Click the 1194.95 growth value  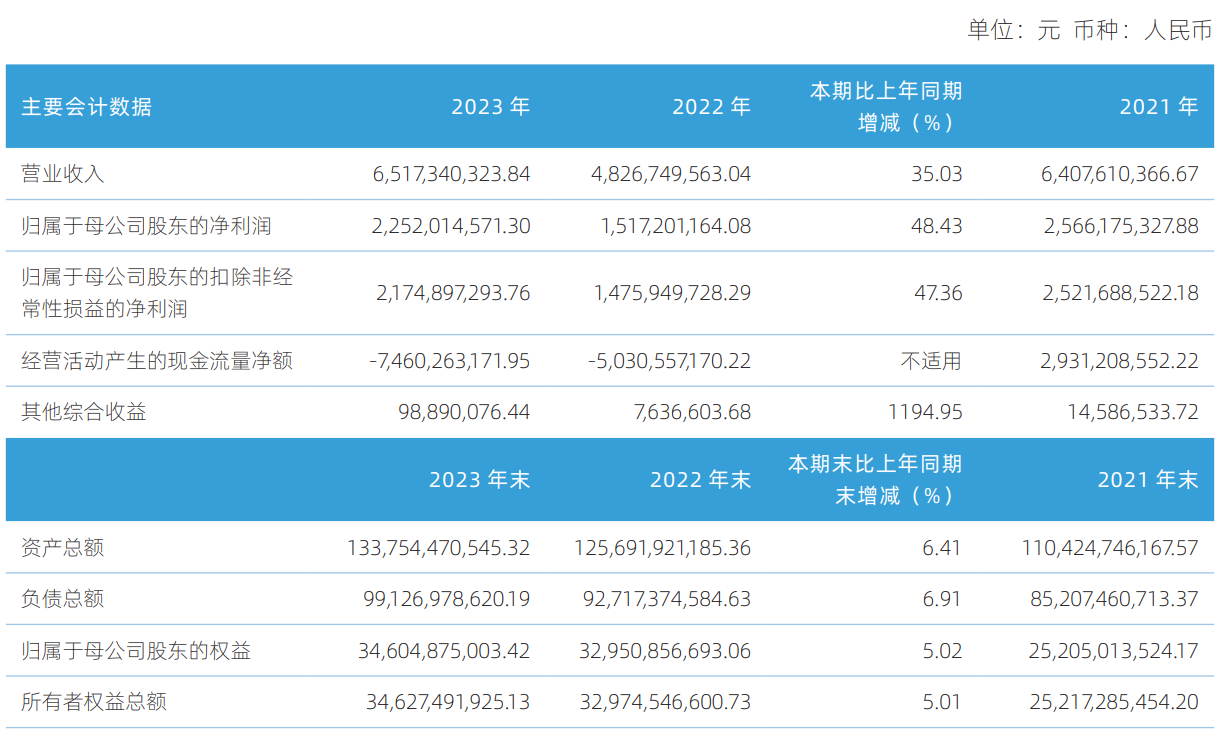(x=926, y=411)
